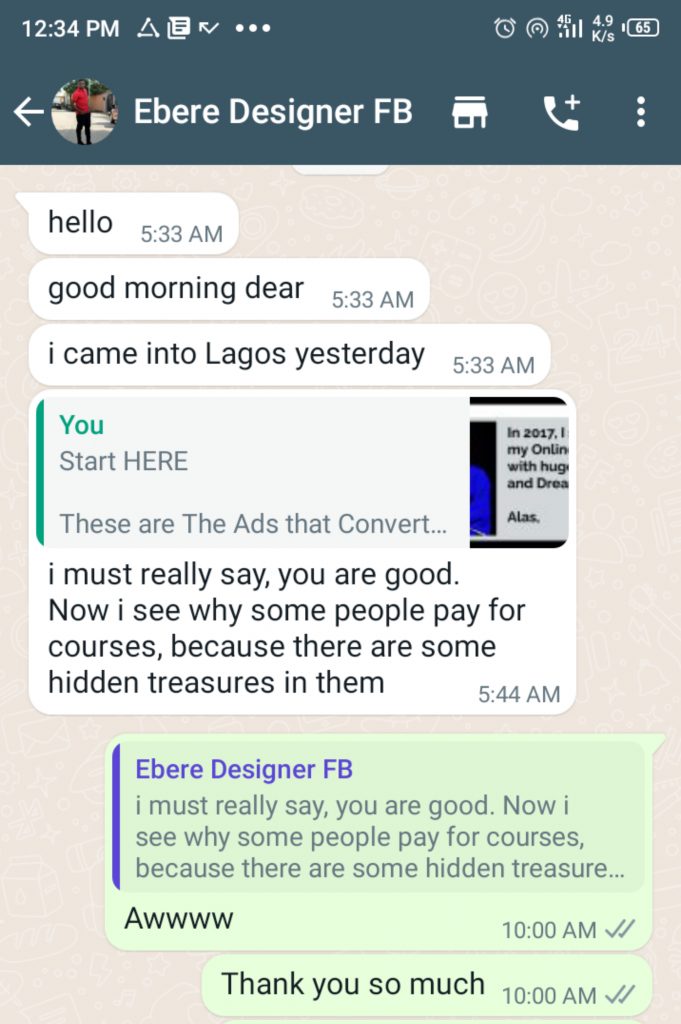Open the business catalog storefront icon
This screenshot has height=1024, width=681.
click(x=469, y=112)
